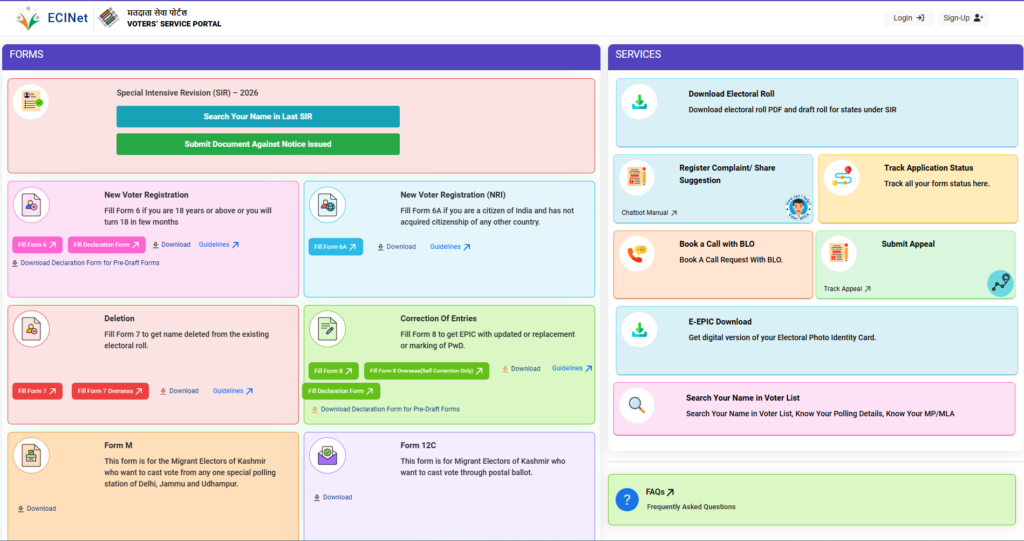
Task: Click the magnifier icon for Search Your Name
Action: tap(636, 405)
